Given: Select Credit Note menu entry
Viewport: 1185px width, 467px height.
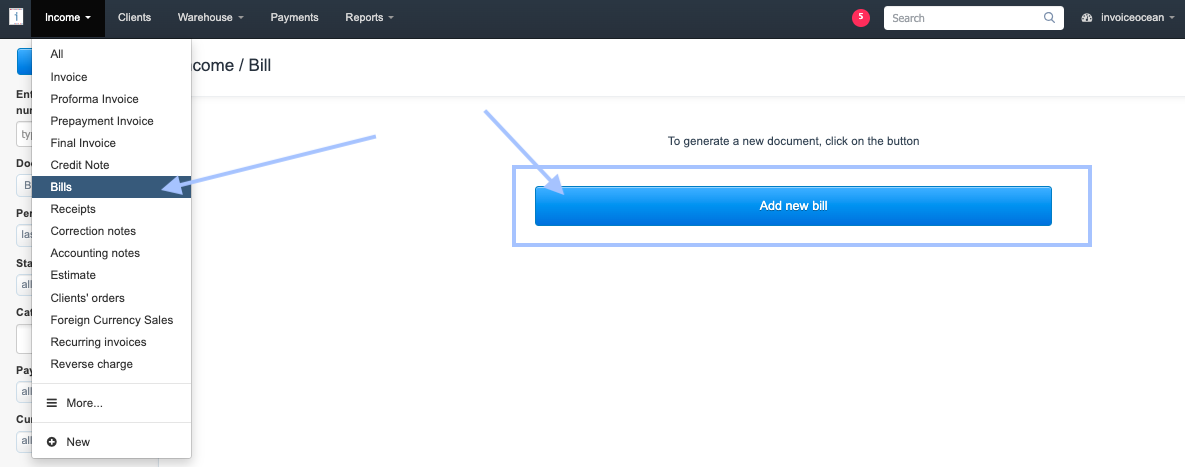Looking at the screenshot, I should click(80, 165).
